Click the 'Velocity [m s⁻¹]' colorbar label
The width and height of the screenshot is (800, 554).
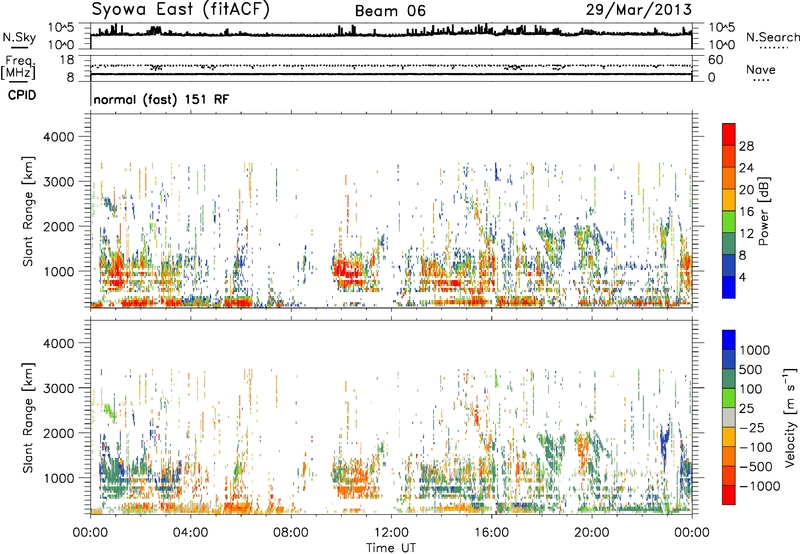point(790,417)
